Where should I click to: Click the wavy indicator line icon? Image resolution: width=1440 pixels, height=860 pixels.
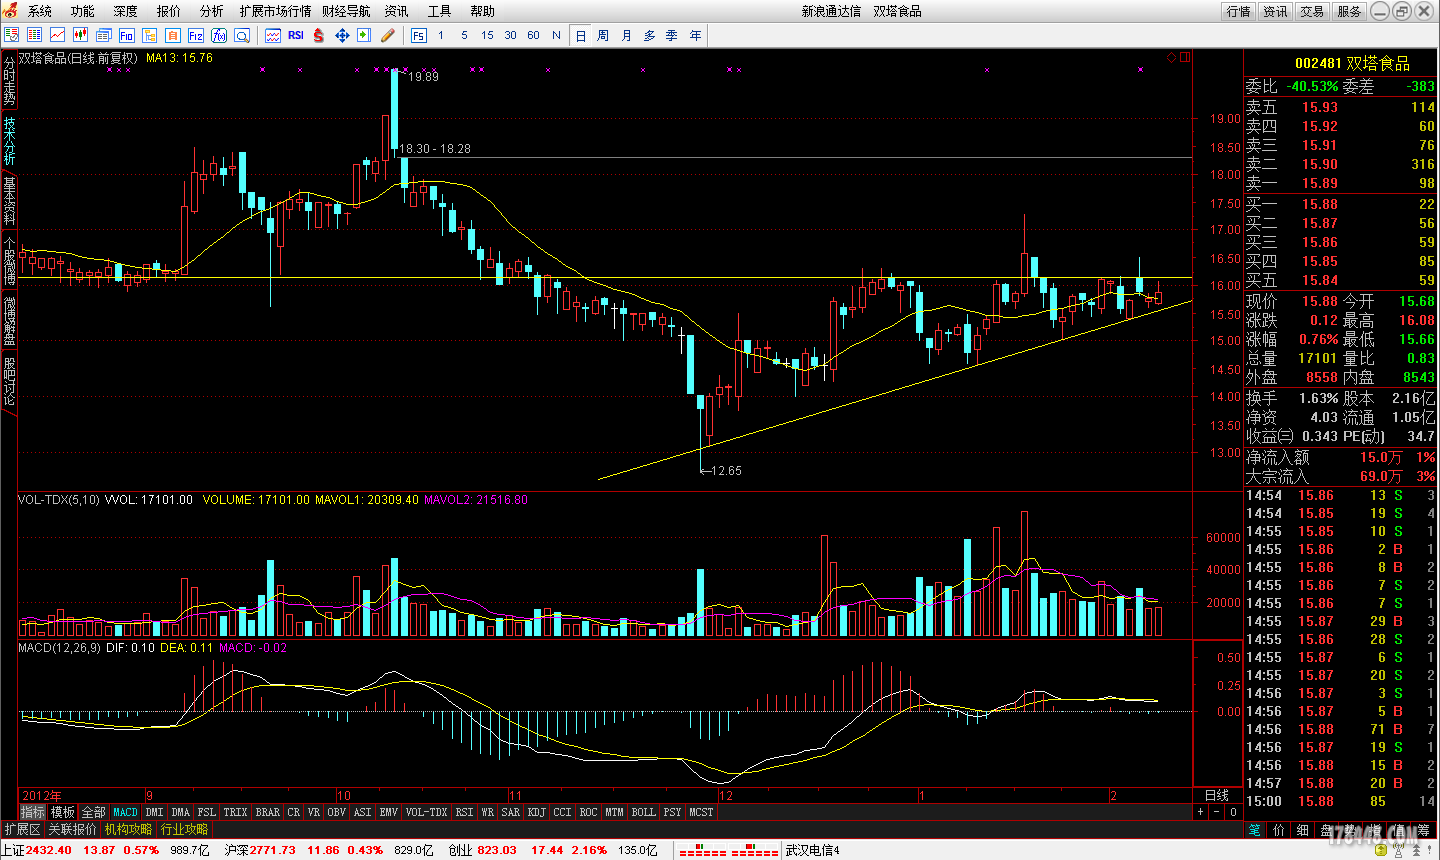click(x=272, y=35)
